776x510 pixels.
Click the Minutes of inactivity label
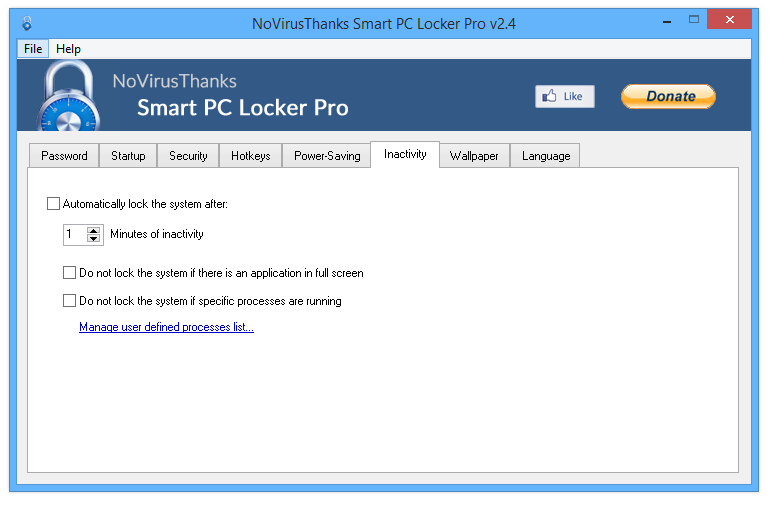click(x=157, y=234)
